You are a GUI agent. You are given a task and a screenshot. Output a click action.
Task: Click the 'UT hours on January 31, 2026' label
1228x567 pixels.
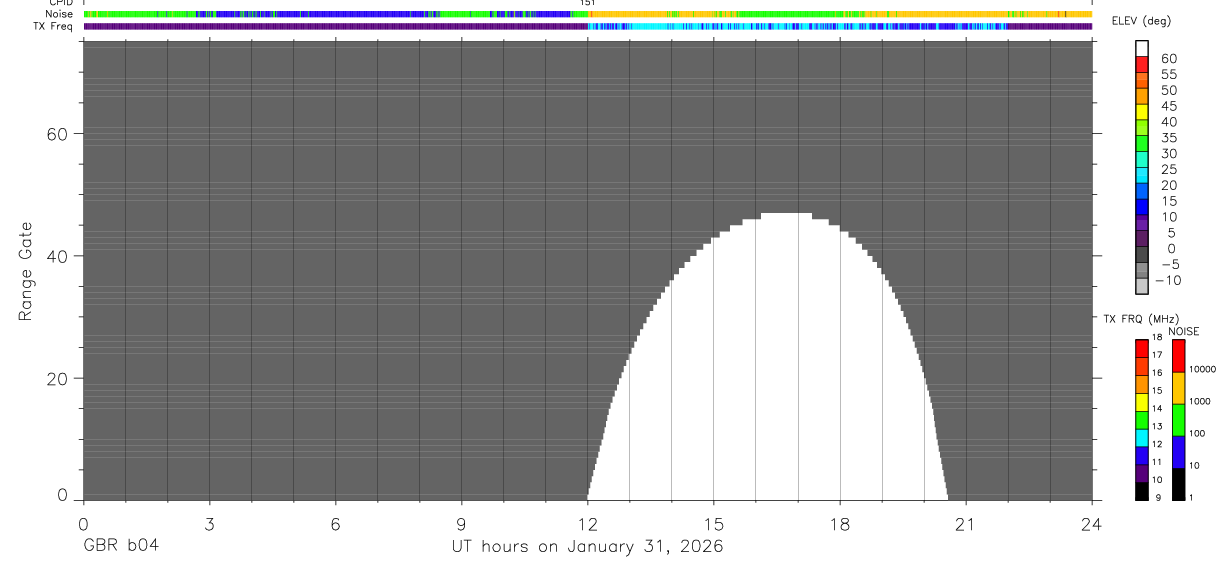point(588,547)
